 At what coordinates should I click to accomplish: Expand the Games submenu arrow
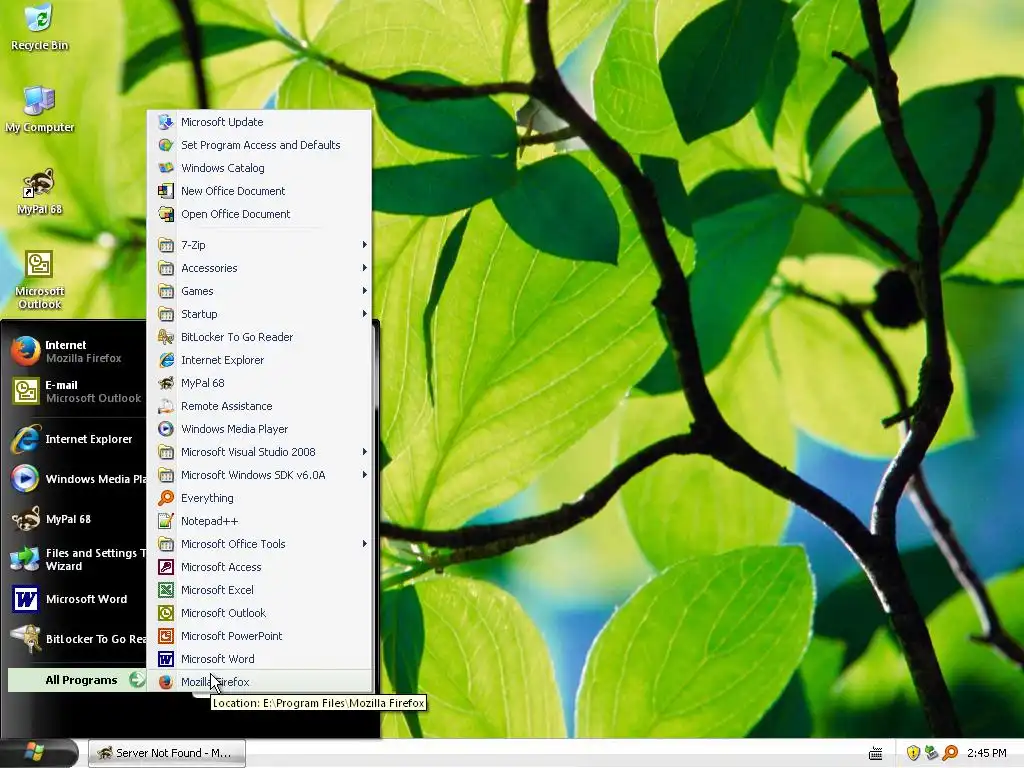coord(364,291)
